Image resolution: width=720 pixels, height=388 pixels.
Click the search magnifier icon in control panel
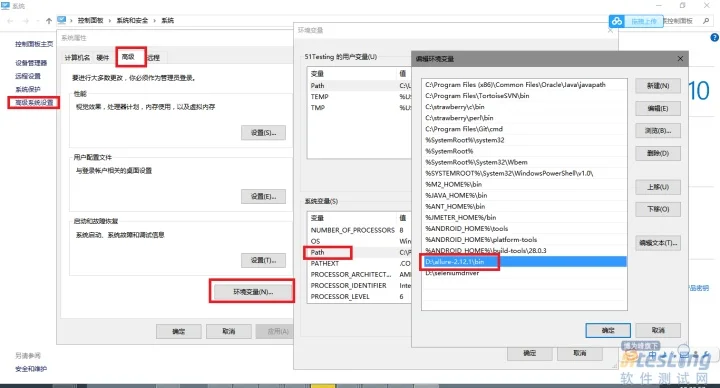(x=706, y=21)
